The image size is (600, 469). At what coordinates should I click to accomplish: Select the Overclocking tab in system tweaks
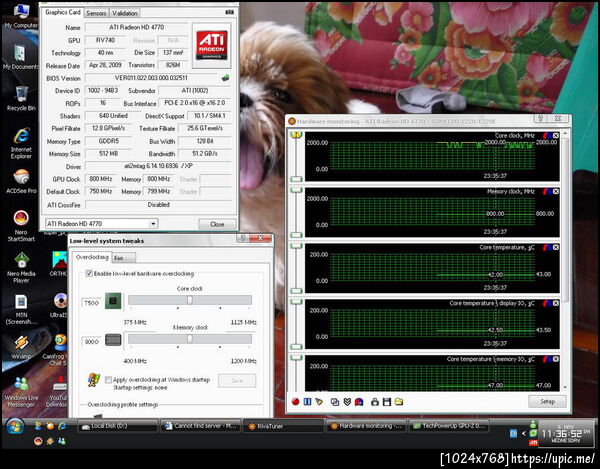[x=92, y=257]
